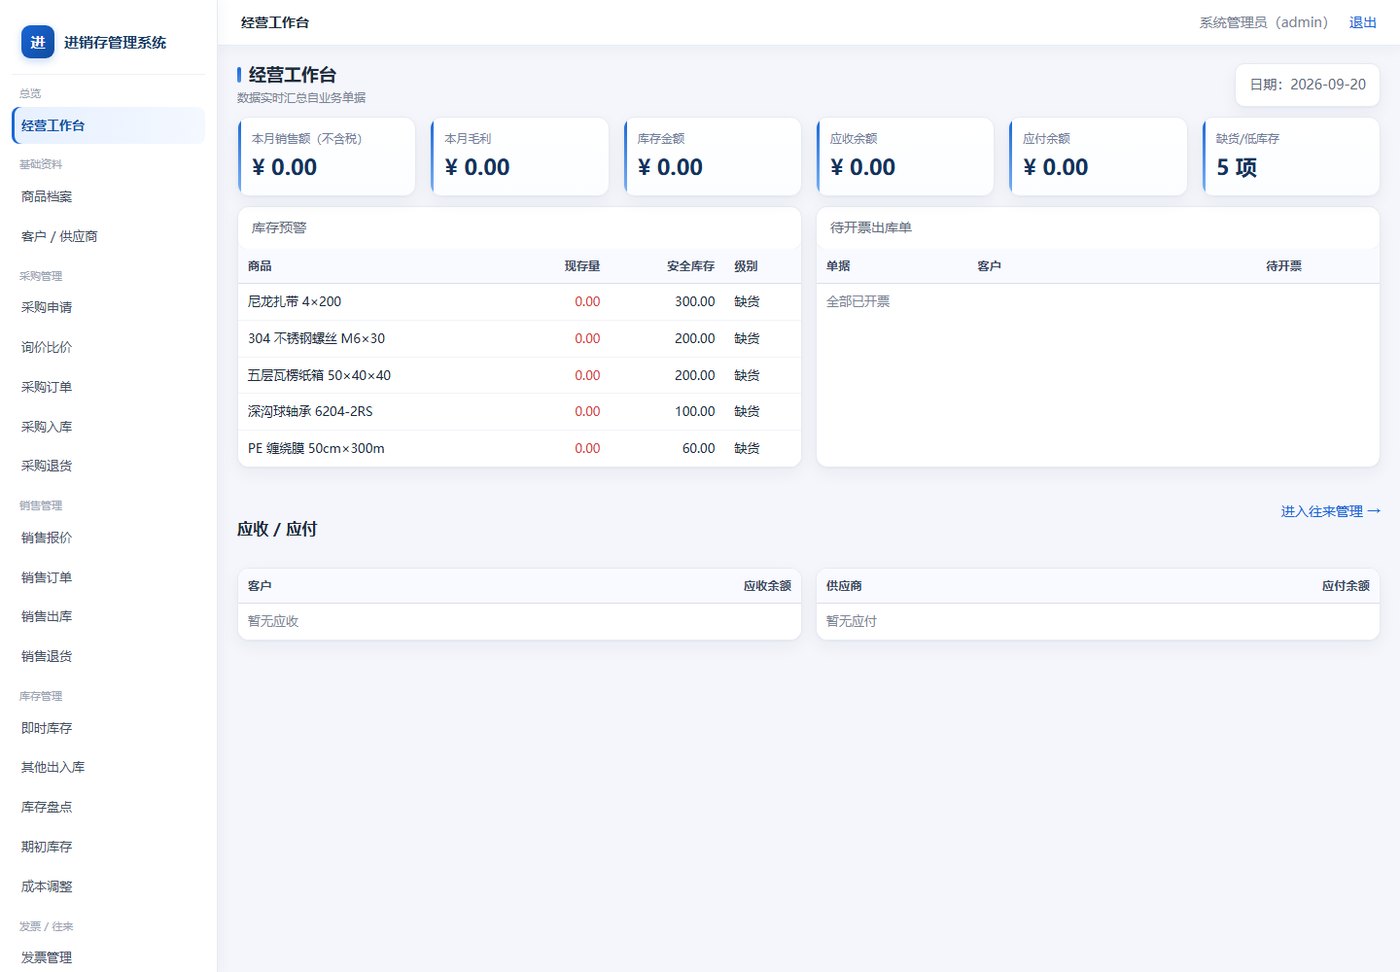Go to 发票管理
1400x972 pixels.
click(108, 958)
